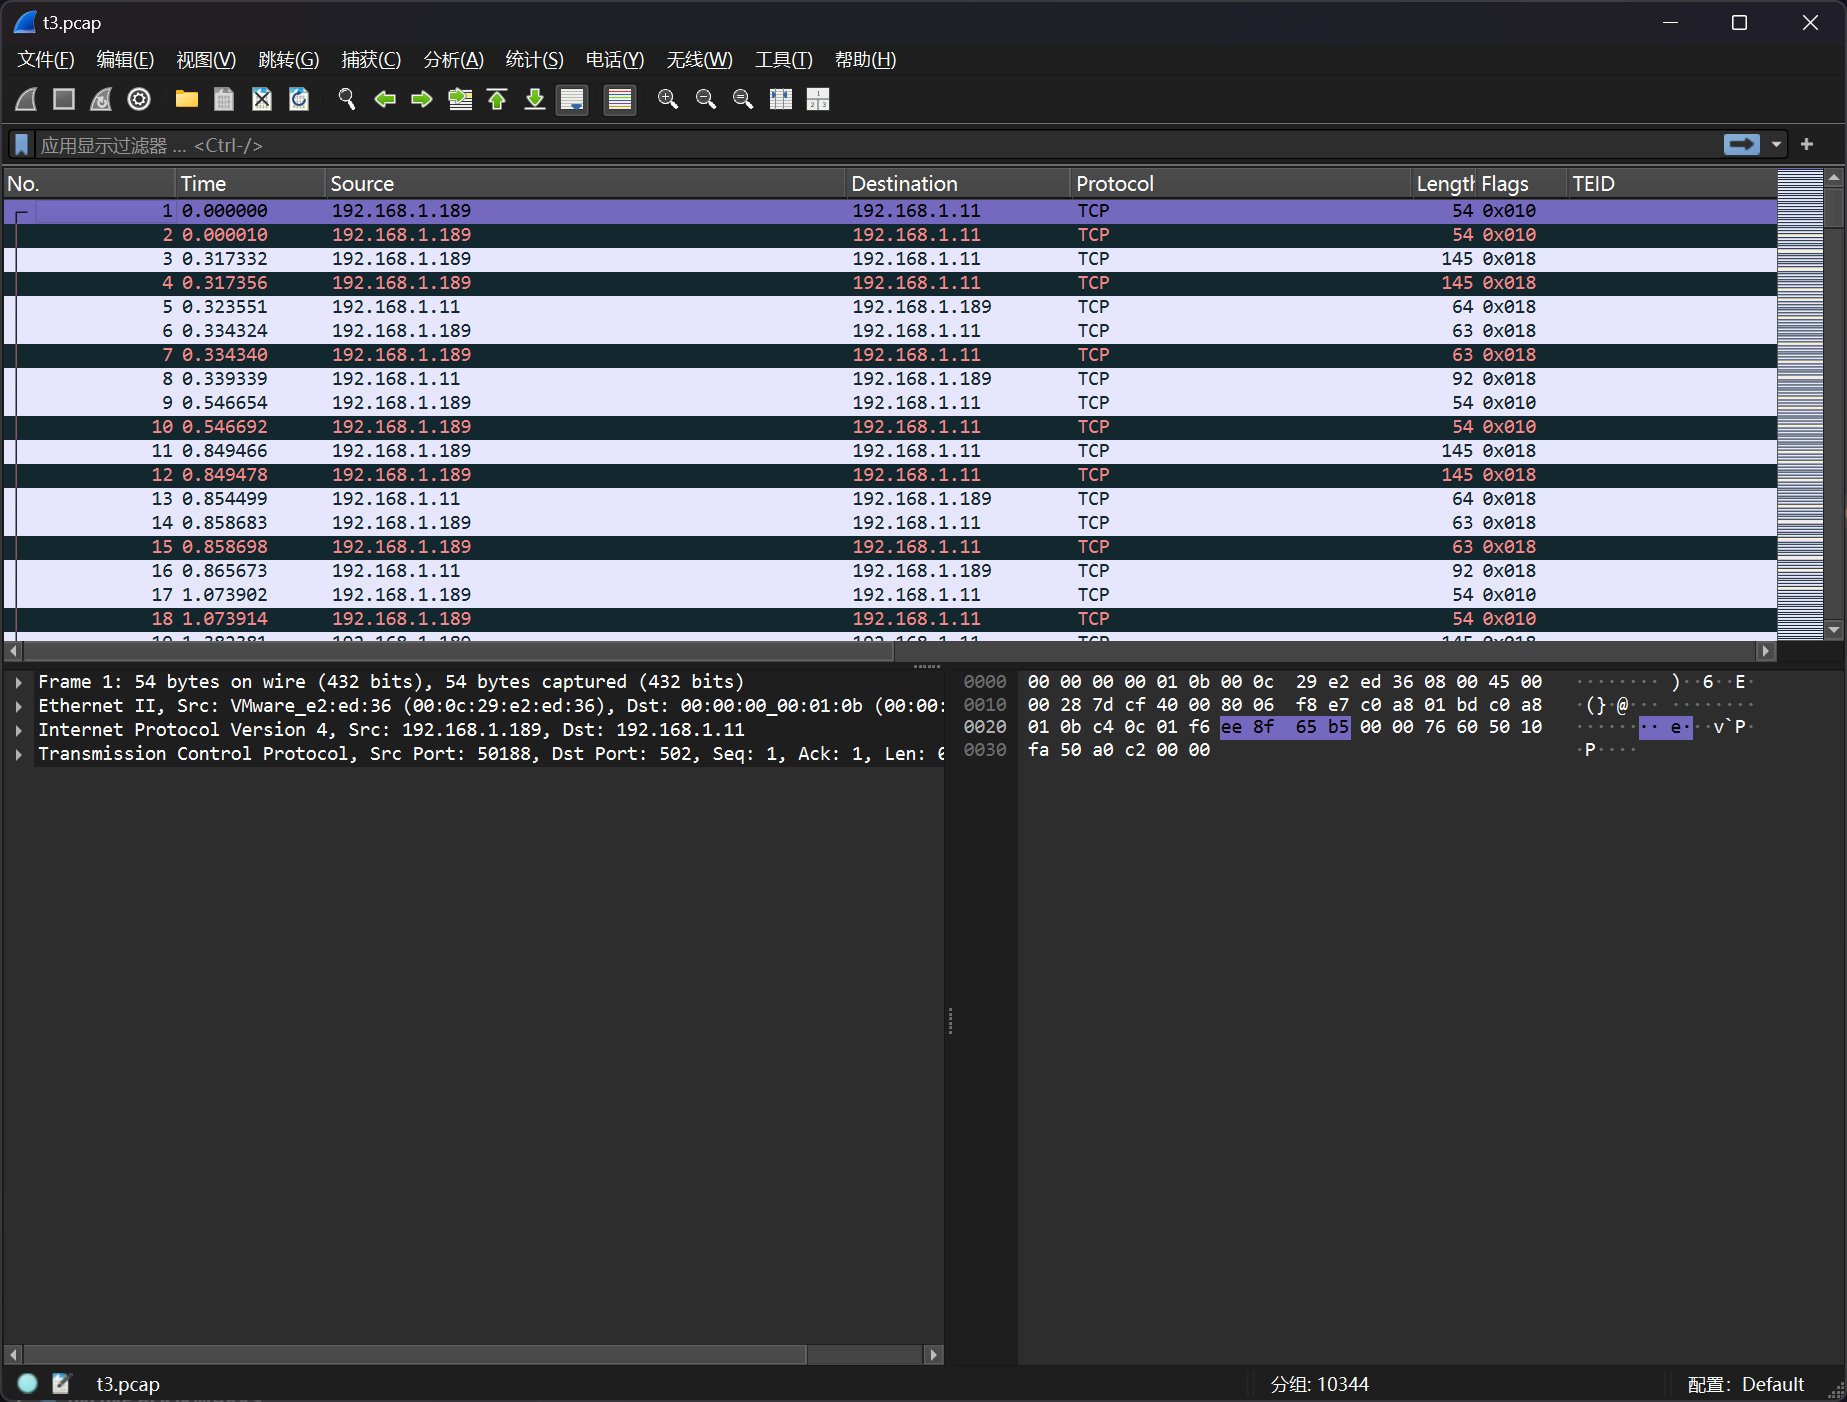Click the packet list minimap overview bar
Image resolution: width=1847 pixels, height=1402 pixels.
(1800, 404)
